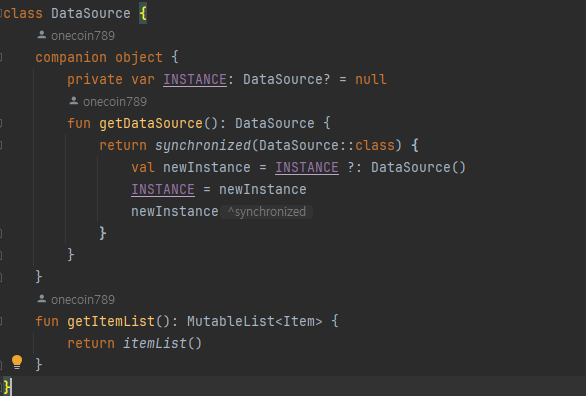
Task: Click the var keyword
Action: pos(143,80)
